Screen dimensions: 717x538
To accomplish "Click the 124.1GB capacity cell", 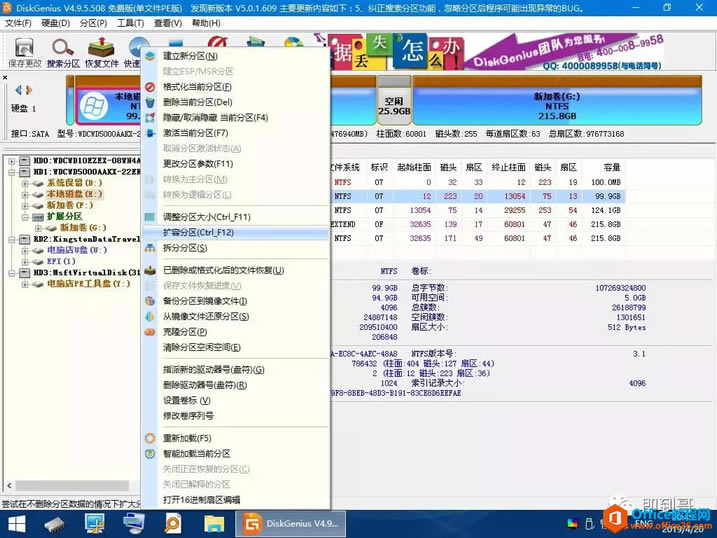I will (x=605, y=210).
